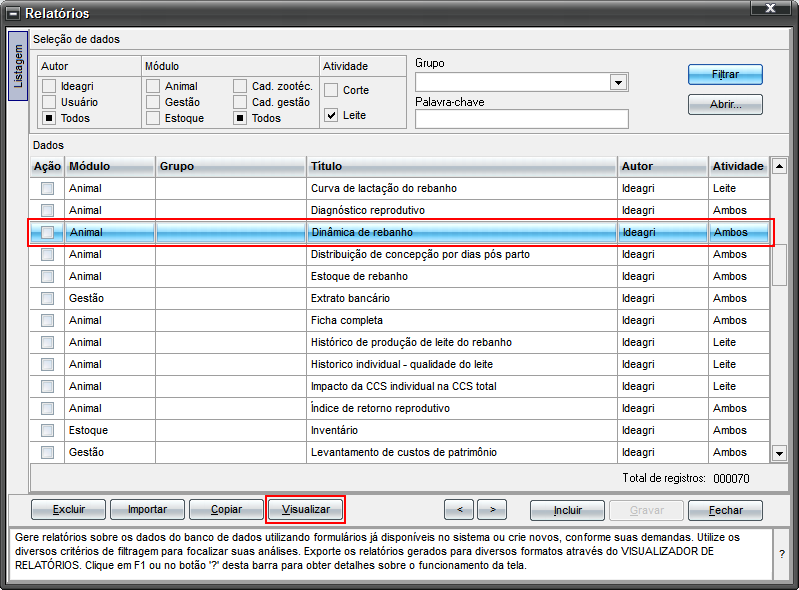Enable the Corte activity checkbox

coord(331,90)
